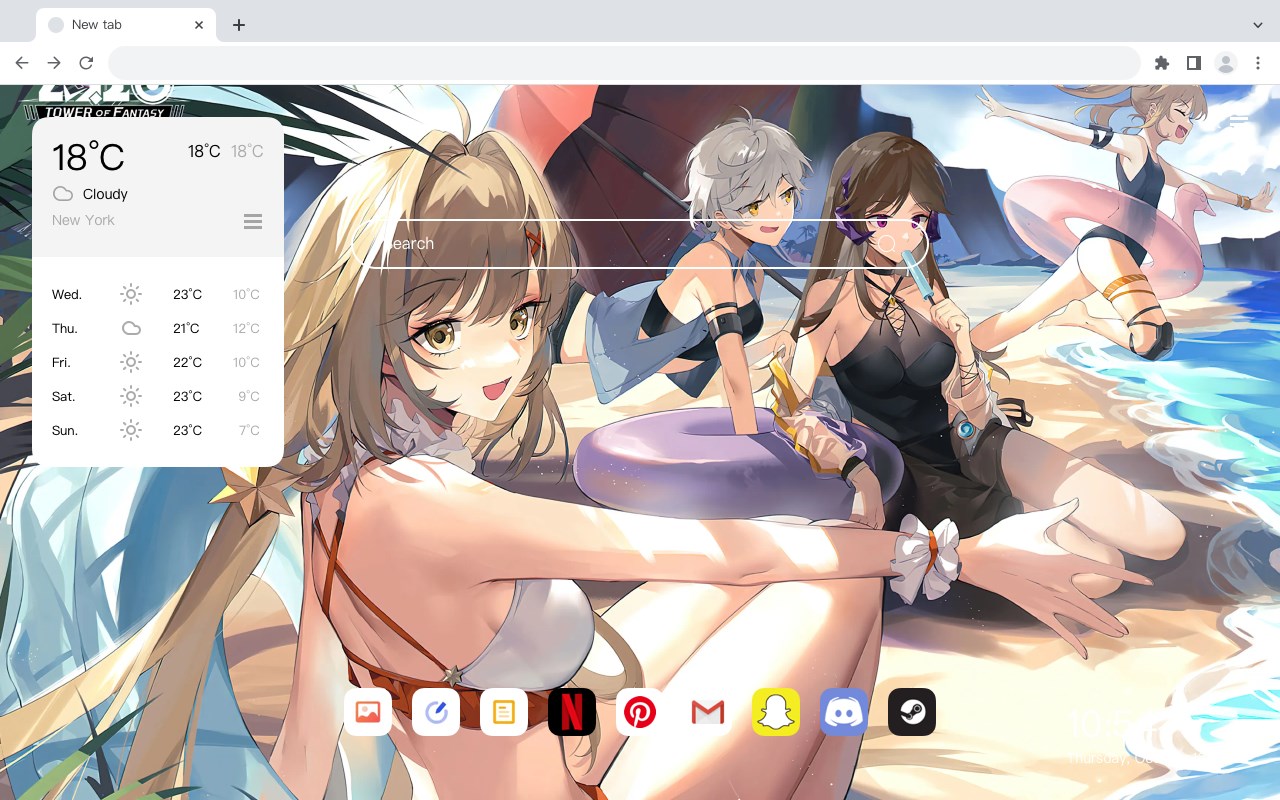Reload the page with the refresh icon

tap(86, 63)
